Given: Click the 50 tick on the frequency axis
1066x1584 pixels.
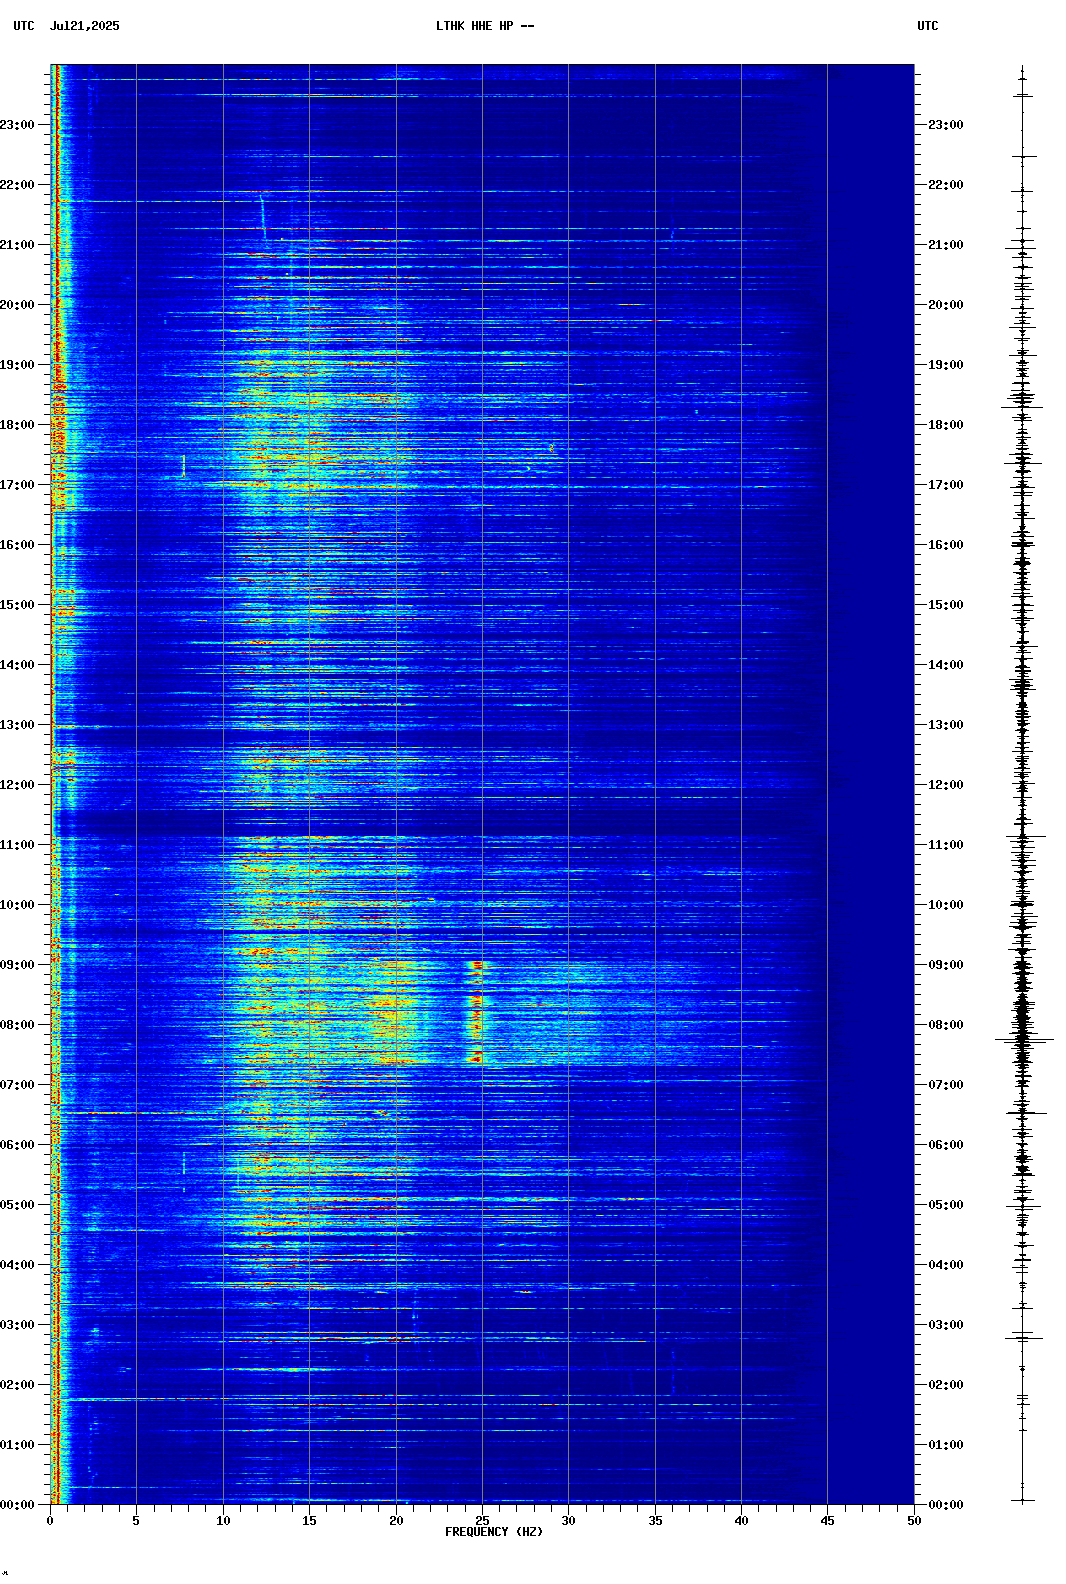Looking at the screenshot, I should click(x=914, y=1521).
